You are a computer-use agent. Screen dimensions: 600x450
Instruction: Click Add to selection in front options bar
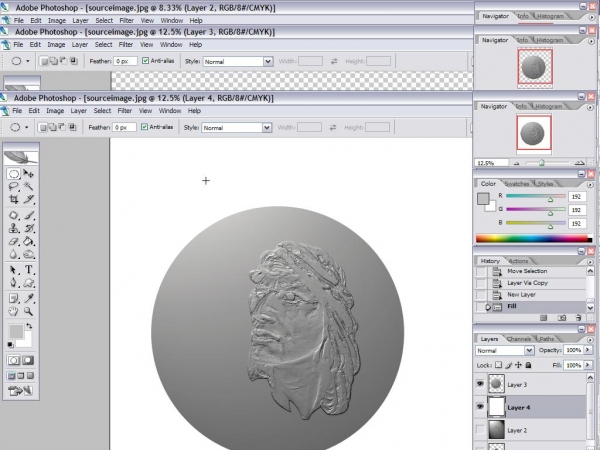click(x=53, y=127)
